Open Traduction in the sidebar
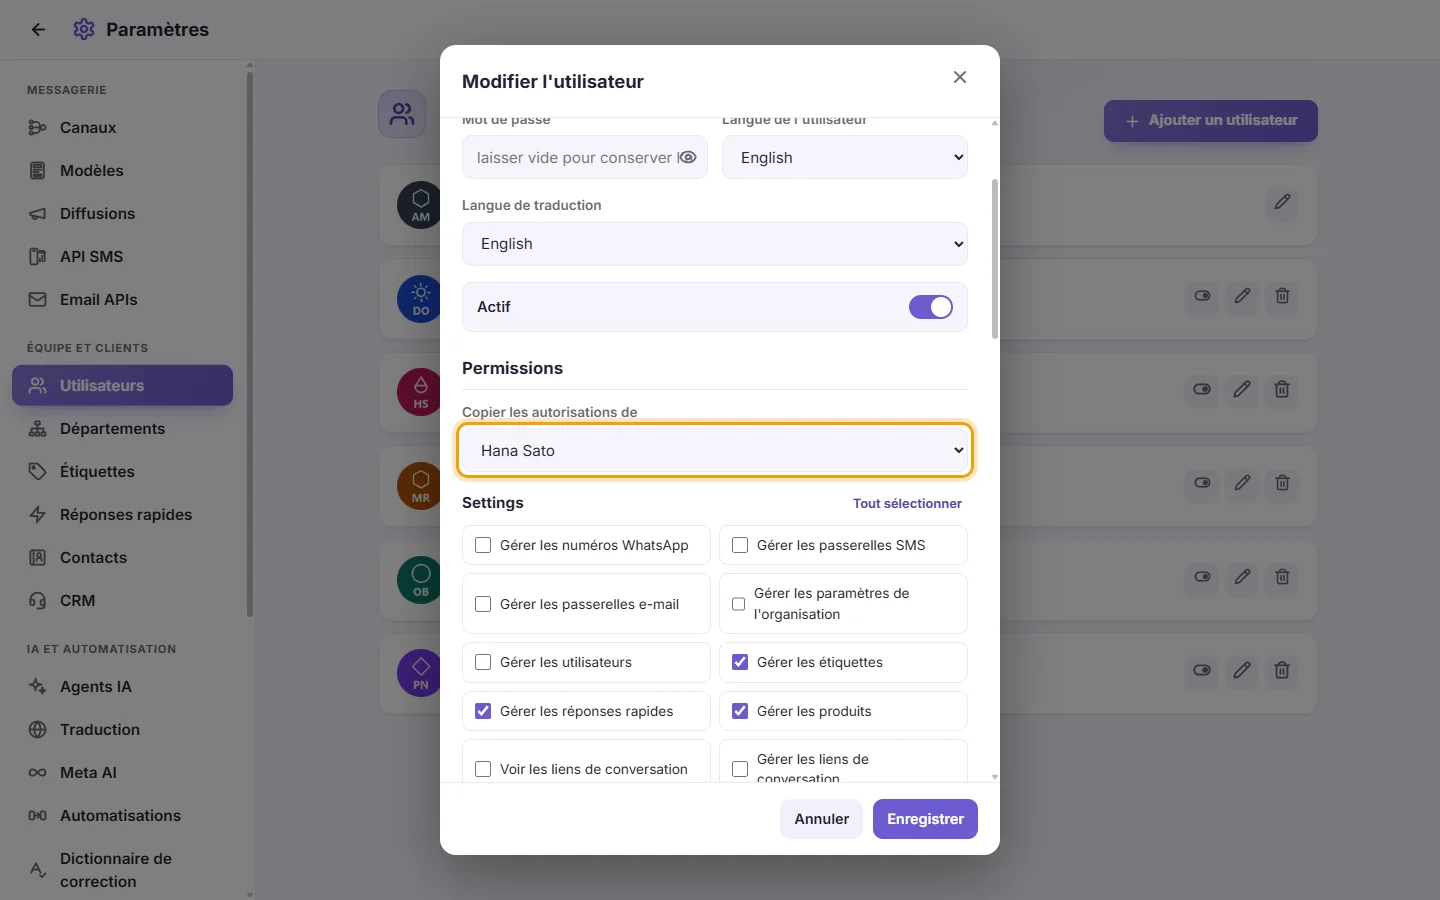1440x900 pixels. click(x=122, y=730)
